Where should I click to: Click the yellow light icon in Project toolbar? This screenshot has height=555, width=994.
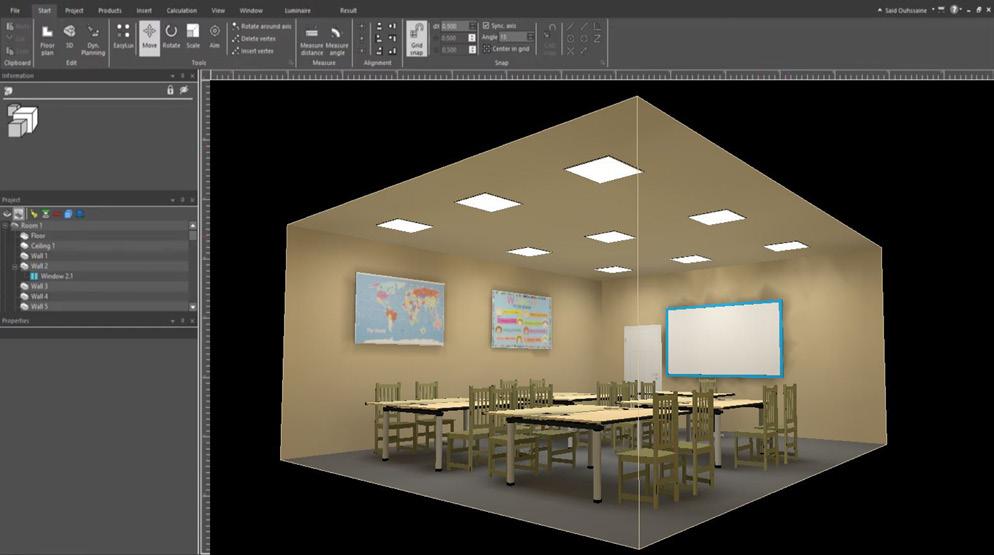point(34,214)
